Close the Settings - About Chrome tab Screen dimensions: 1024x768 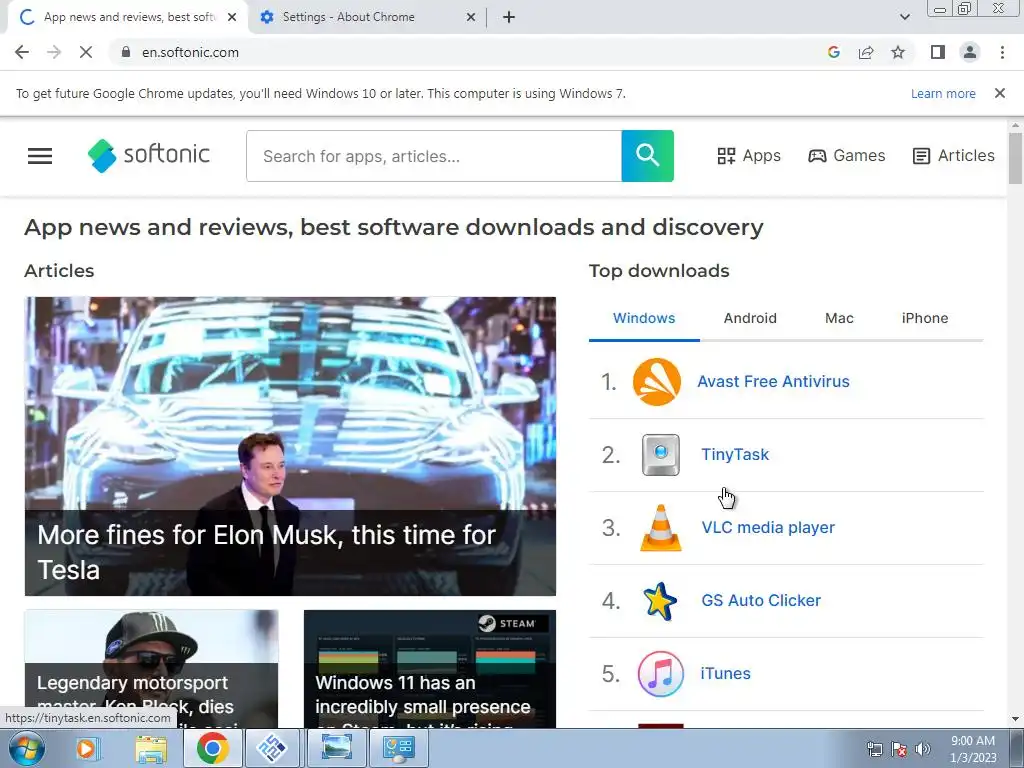[x=471, y=17]
